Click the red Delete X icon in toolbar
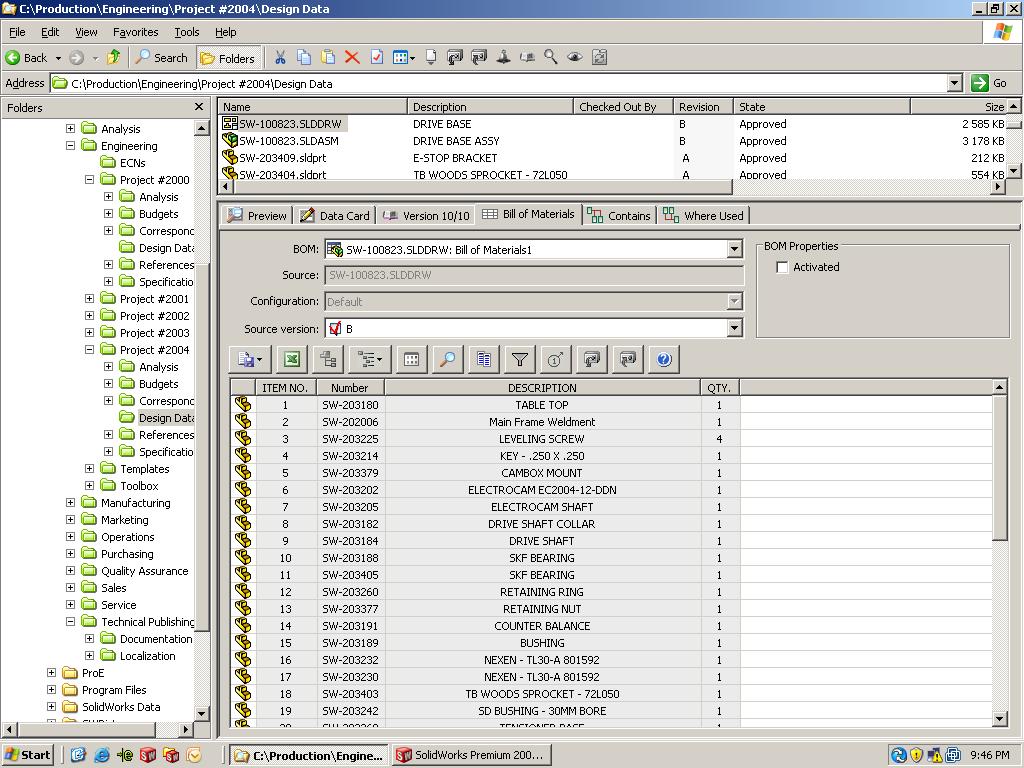Screen dimensions: 1024x768 tap(352, 58)
